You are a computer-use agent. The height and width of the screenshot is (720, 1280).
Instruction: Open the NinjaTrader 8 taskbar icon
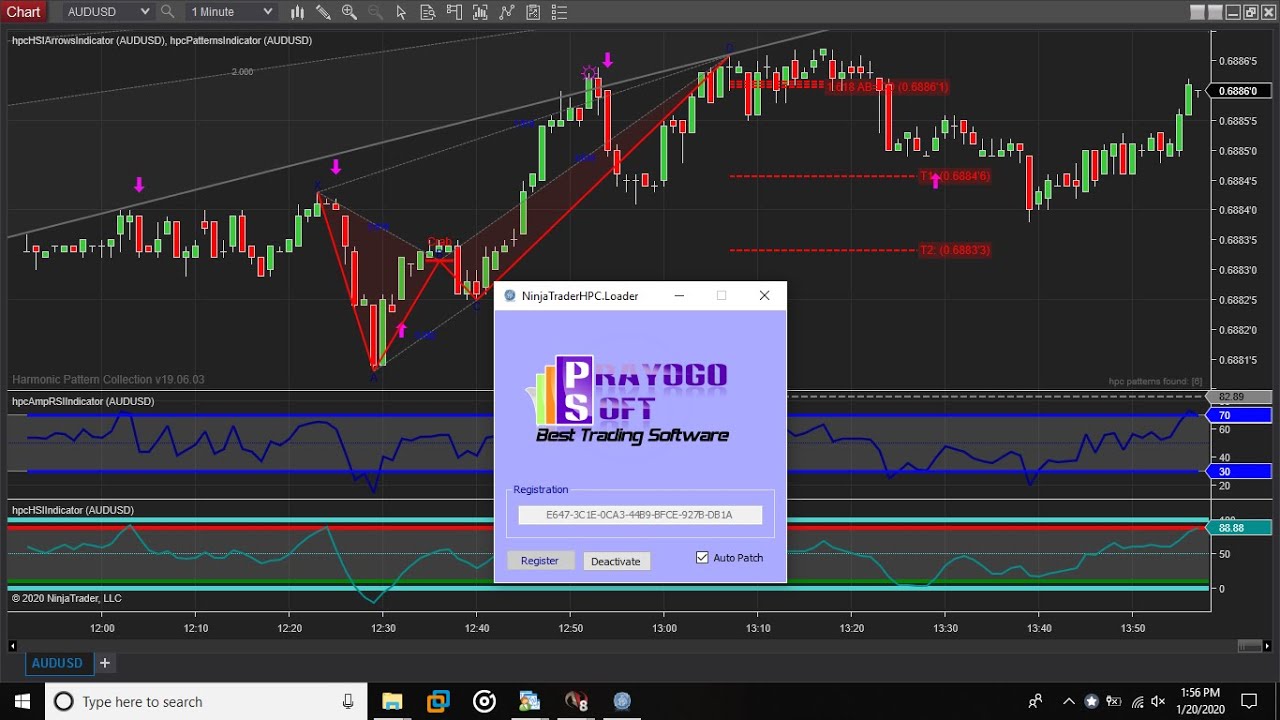pyautogui.click(x=576, y=701)
